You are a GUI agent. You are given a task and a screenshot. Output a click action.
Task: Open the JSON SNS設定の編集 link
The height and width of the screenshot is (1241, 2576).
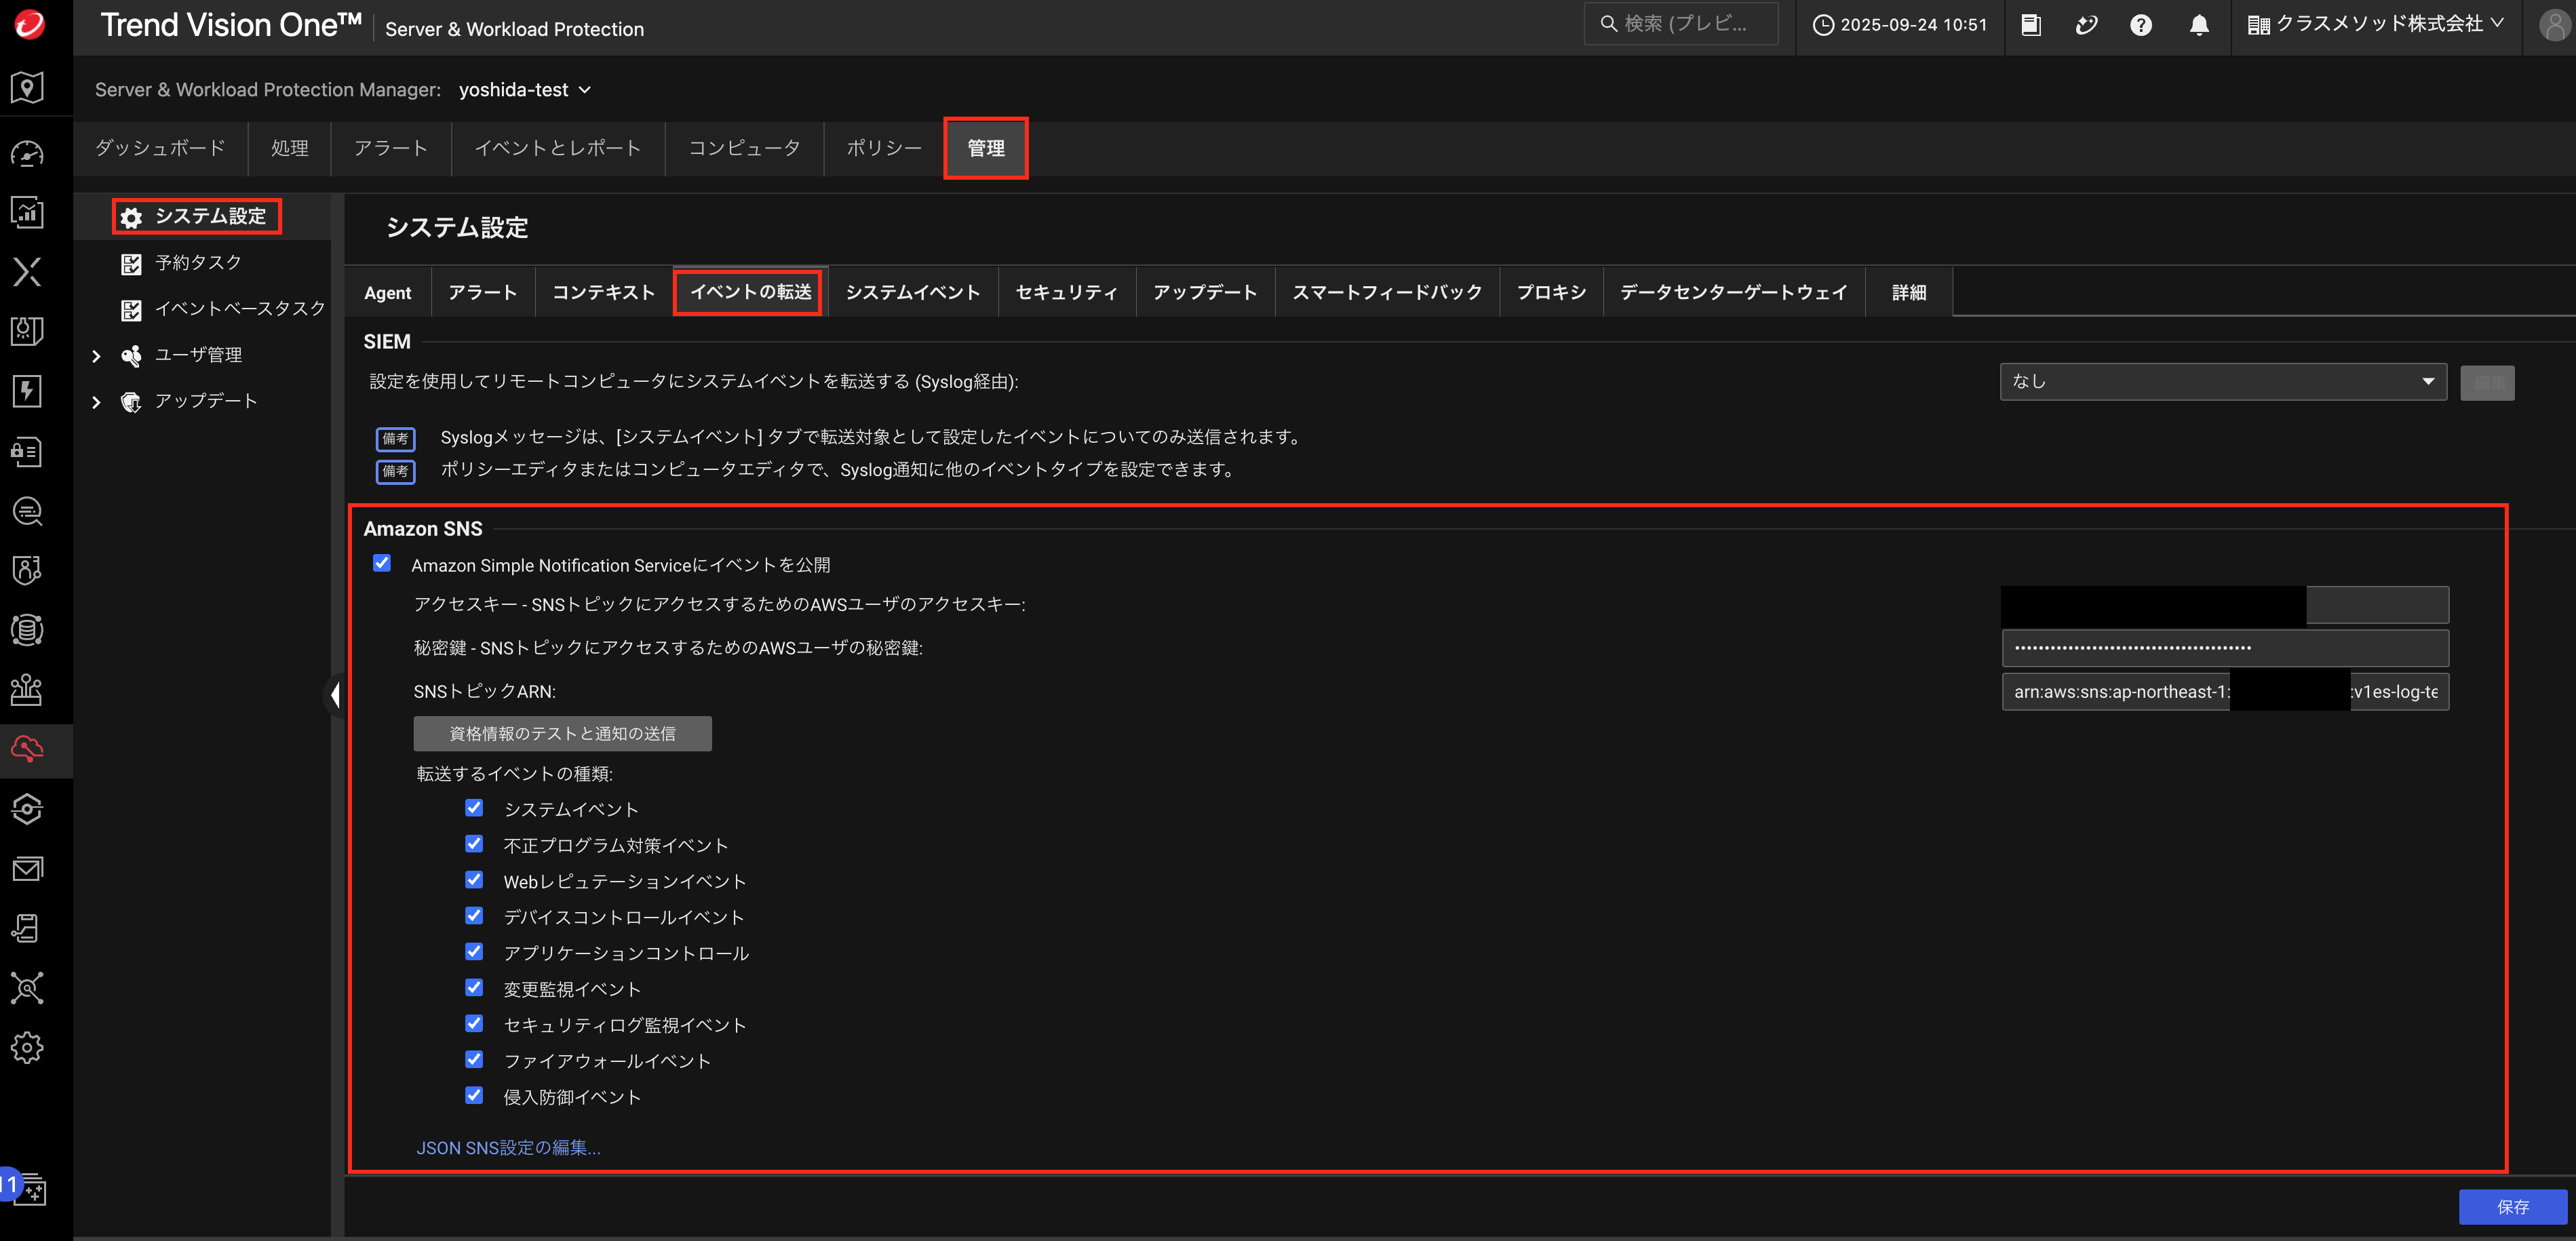click(508, 1148)
